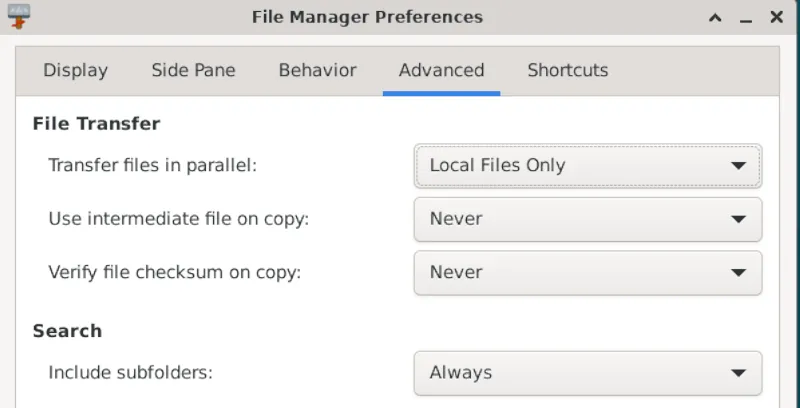Click the "Transfer files in parallel:" label
Viewport: 800px width, 408px height.
(x=153, y=165)
